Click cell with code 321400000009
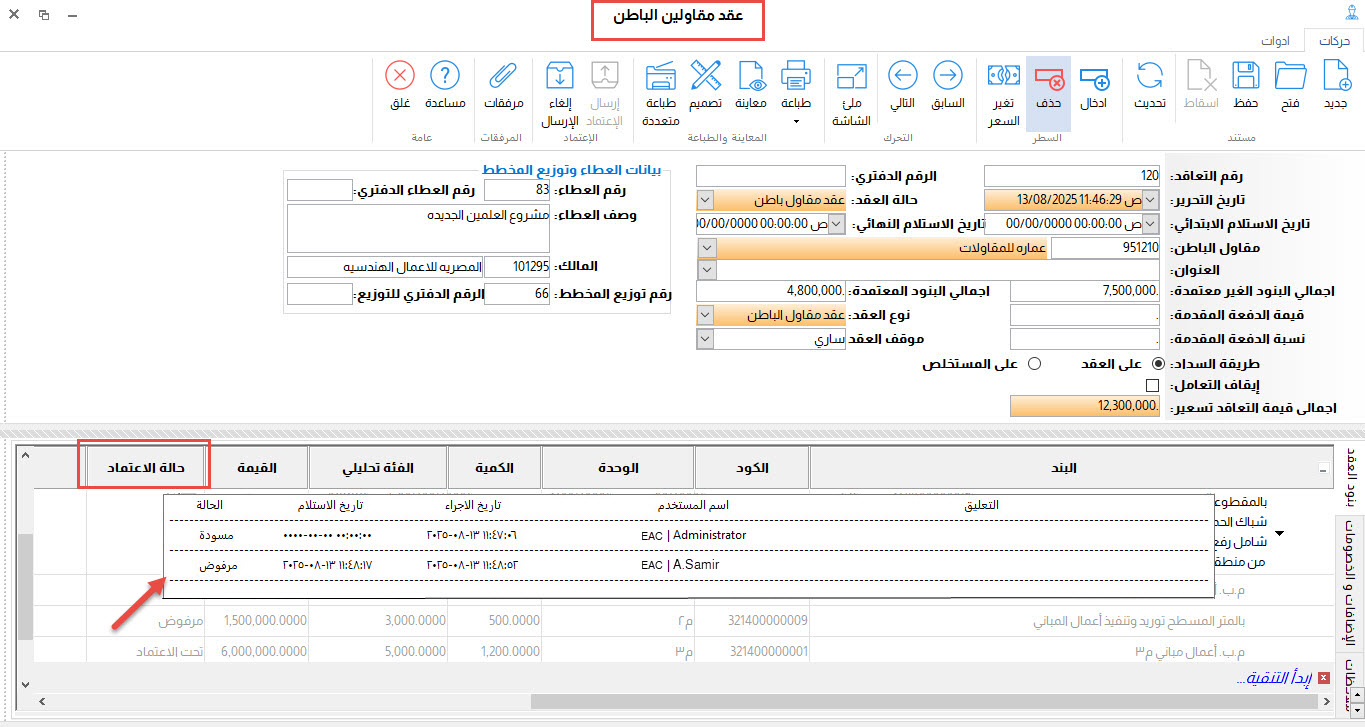The width and height of the screenshot is (1365, 727). (752, 620)
